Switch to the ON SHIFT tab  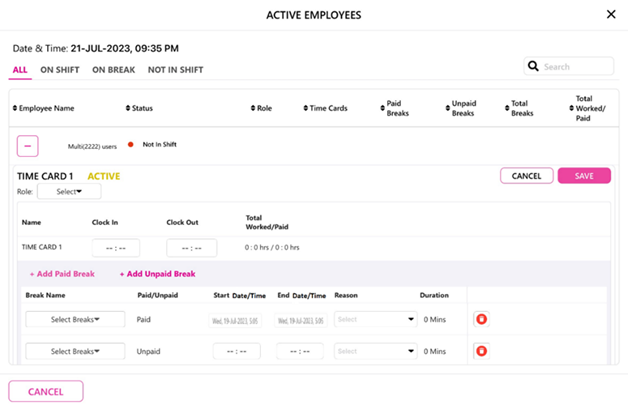[60, 70]
